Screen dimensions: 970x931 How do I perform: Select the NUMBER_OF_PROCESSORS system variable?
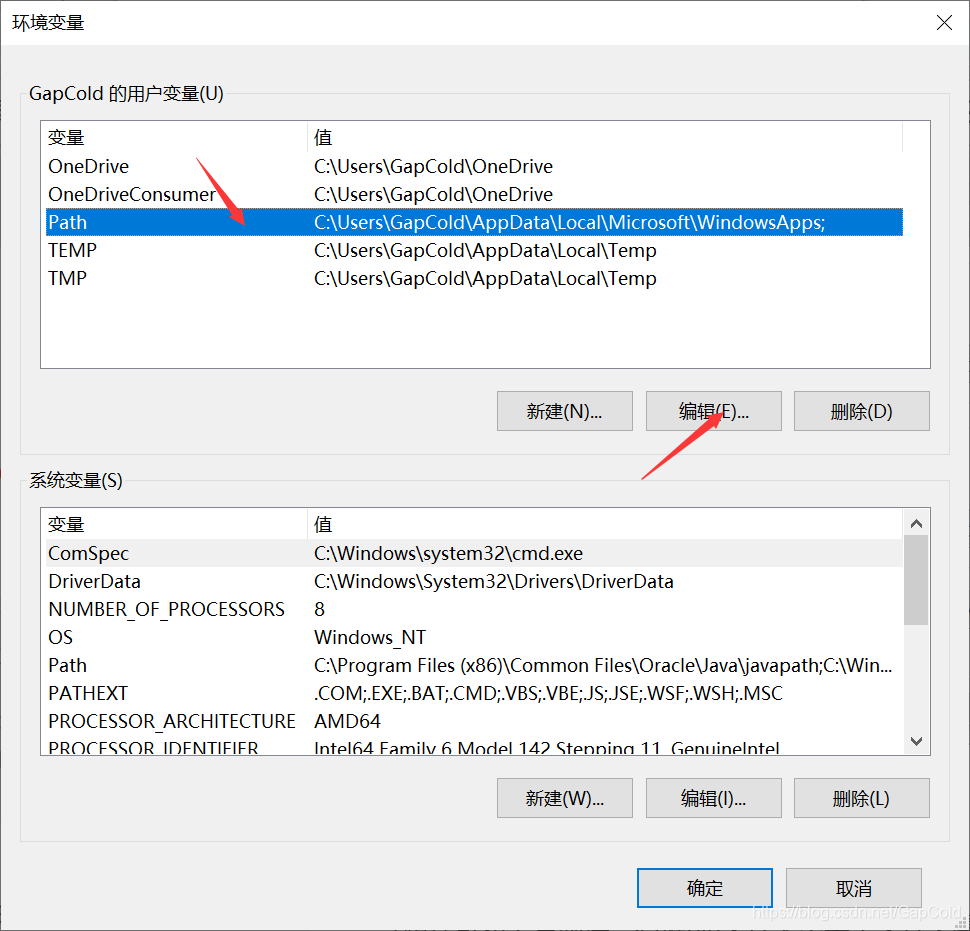coord(474,609)
